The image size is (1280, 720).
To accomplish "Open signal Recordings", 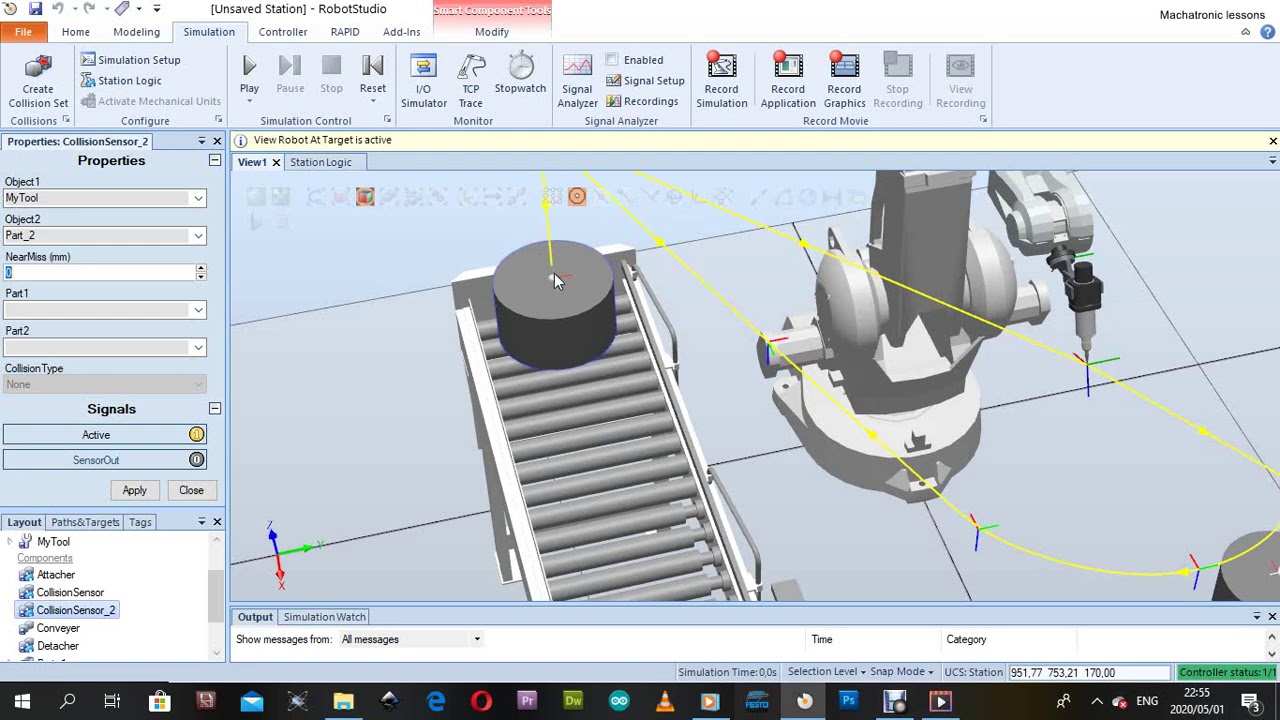I will point(642,102).
